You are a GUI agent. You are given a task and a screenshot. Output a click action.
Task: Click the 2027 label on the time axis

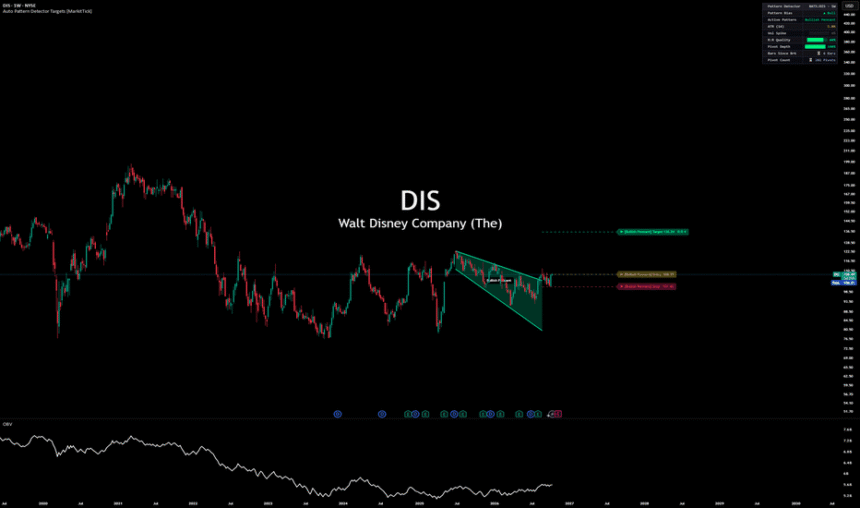point(569,503)
